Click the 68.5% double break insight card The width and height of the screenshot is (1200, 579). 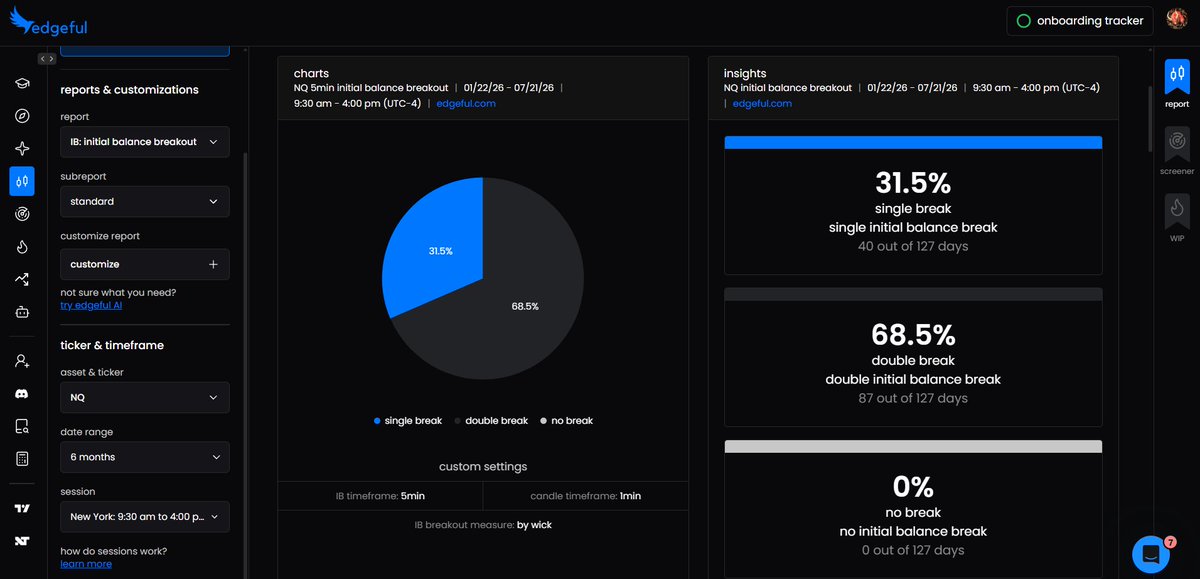point(913,357)
